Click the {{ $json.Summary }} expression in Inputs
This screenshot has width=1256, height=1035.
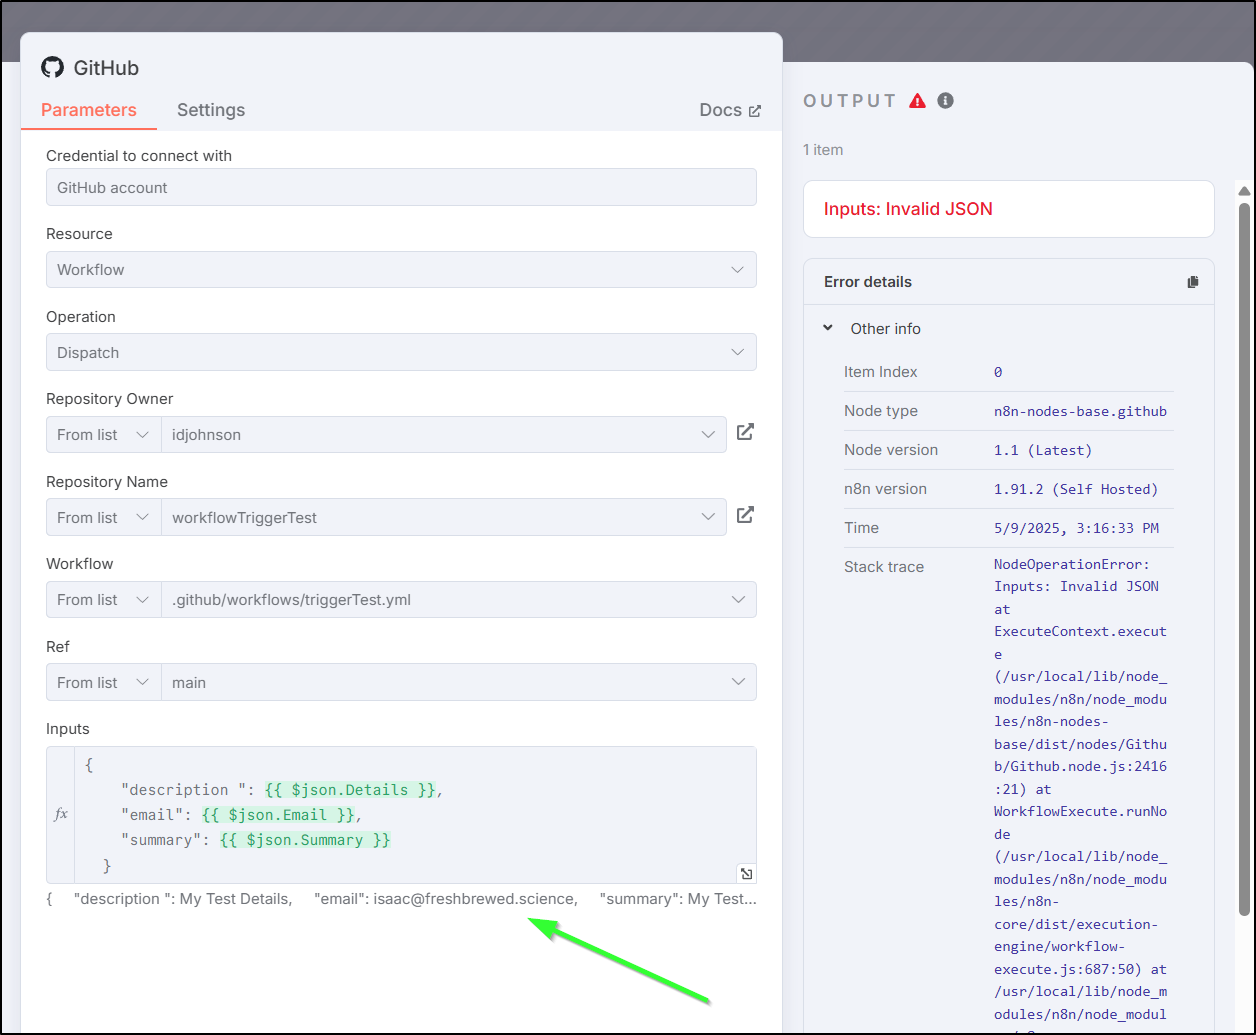coord(305,840)
